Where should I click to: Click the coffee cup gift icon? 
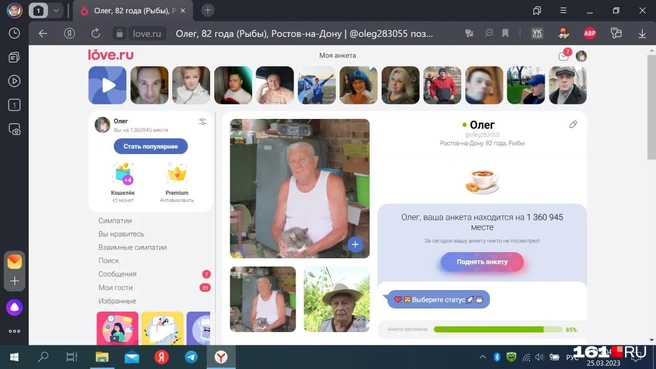(x=482, y=182)
